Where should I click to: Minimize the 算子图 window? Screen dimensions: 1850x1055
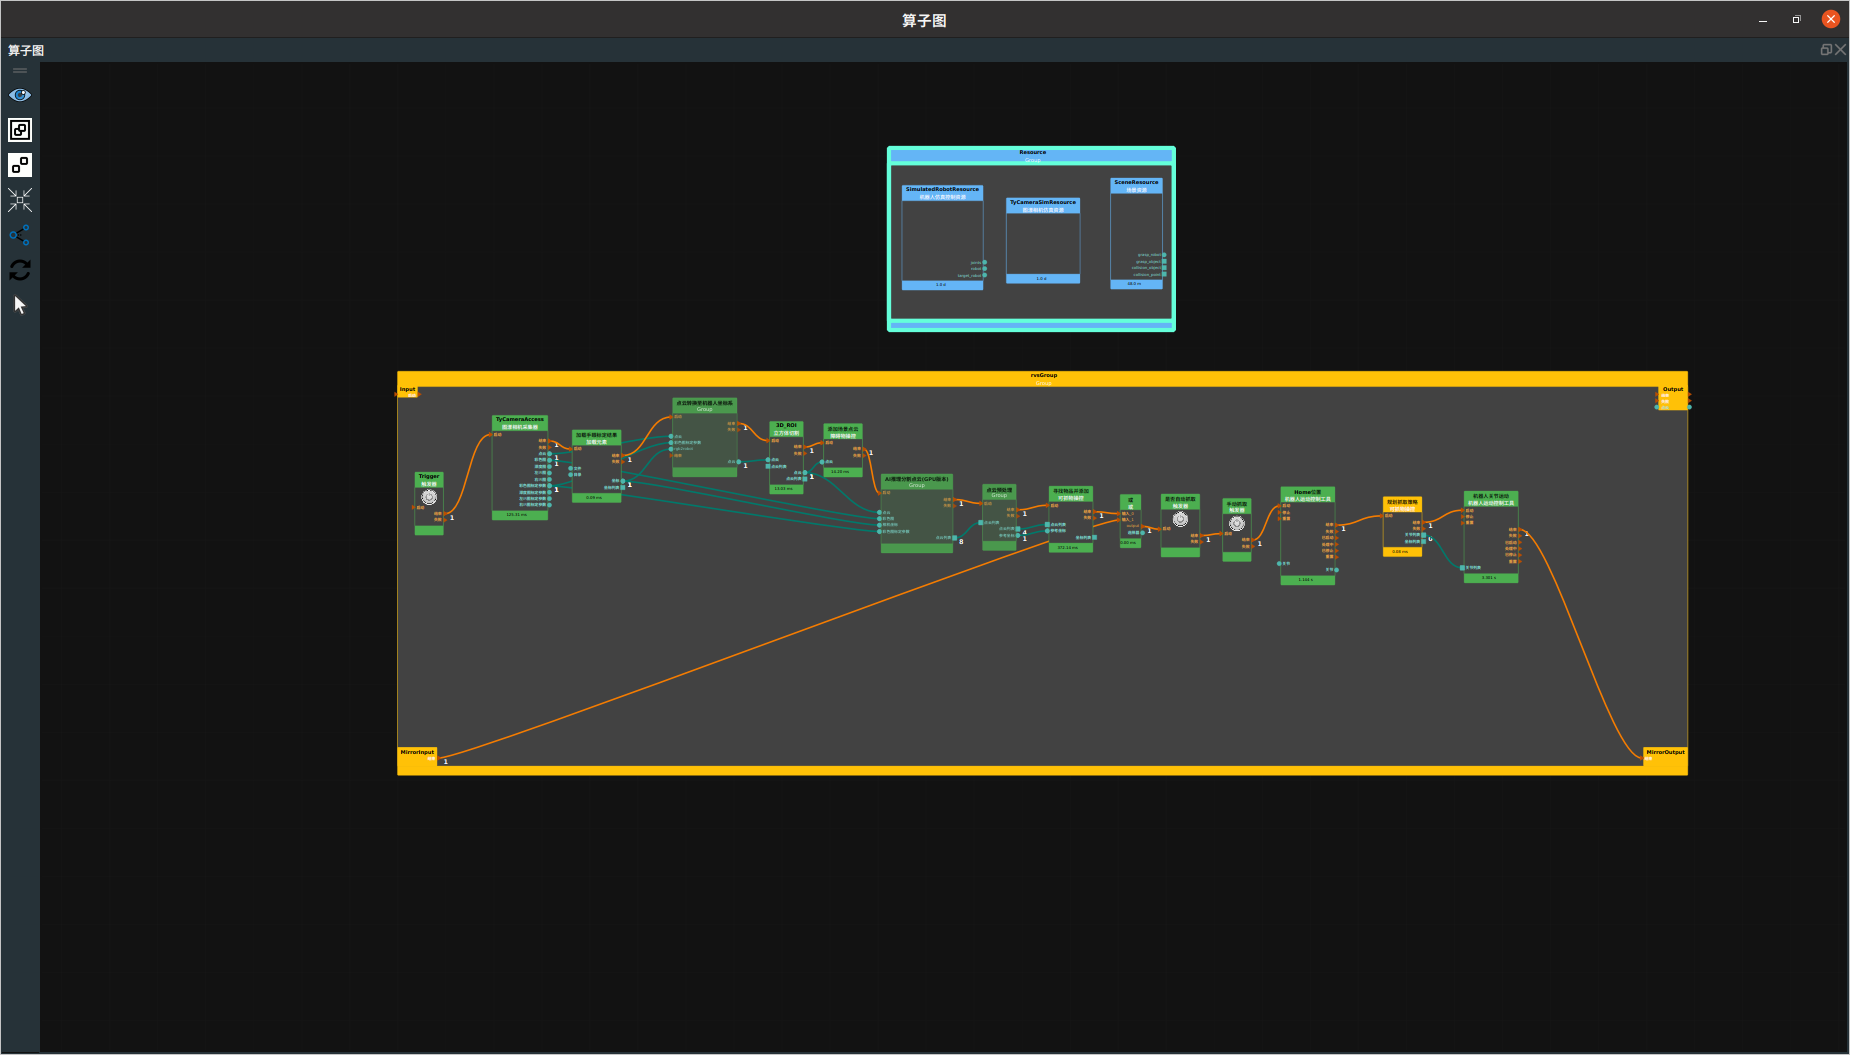click(1763, 20)
